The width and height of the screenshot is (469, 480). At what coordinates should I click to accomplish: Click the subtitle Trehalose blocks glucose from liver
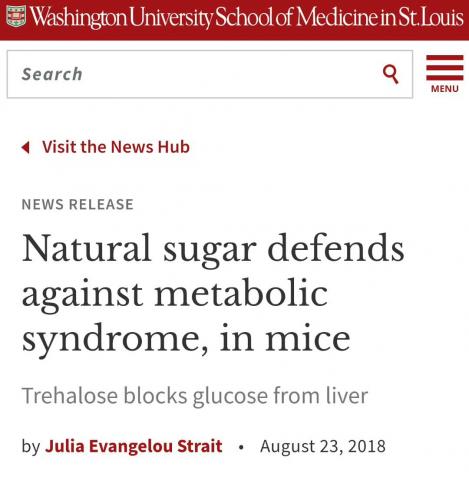tap(195, 395)
